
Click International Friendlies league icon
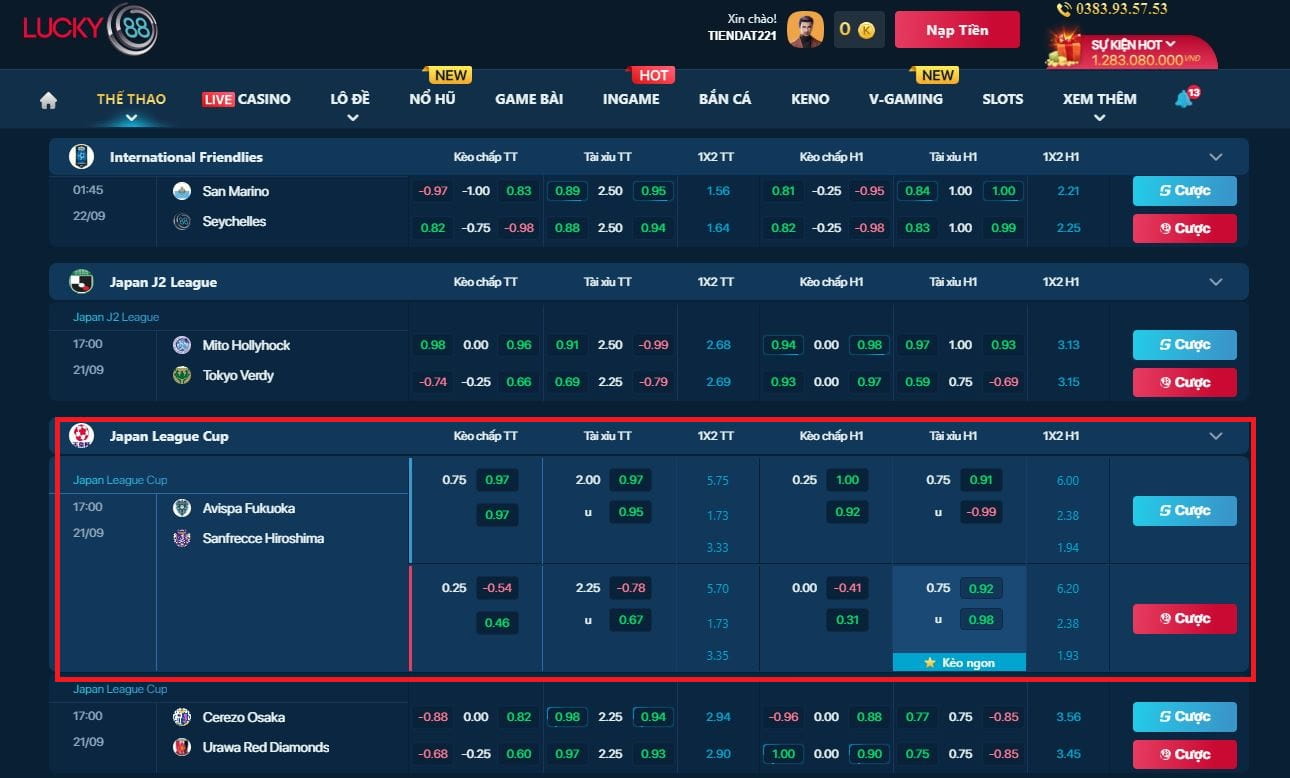(x=81, y=157)
